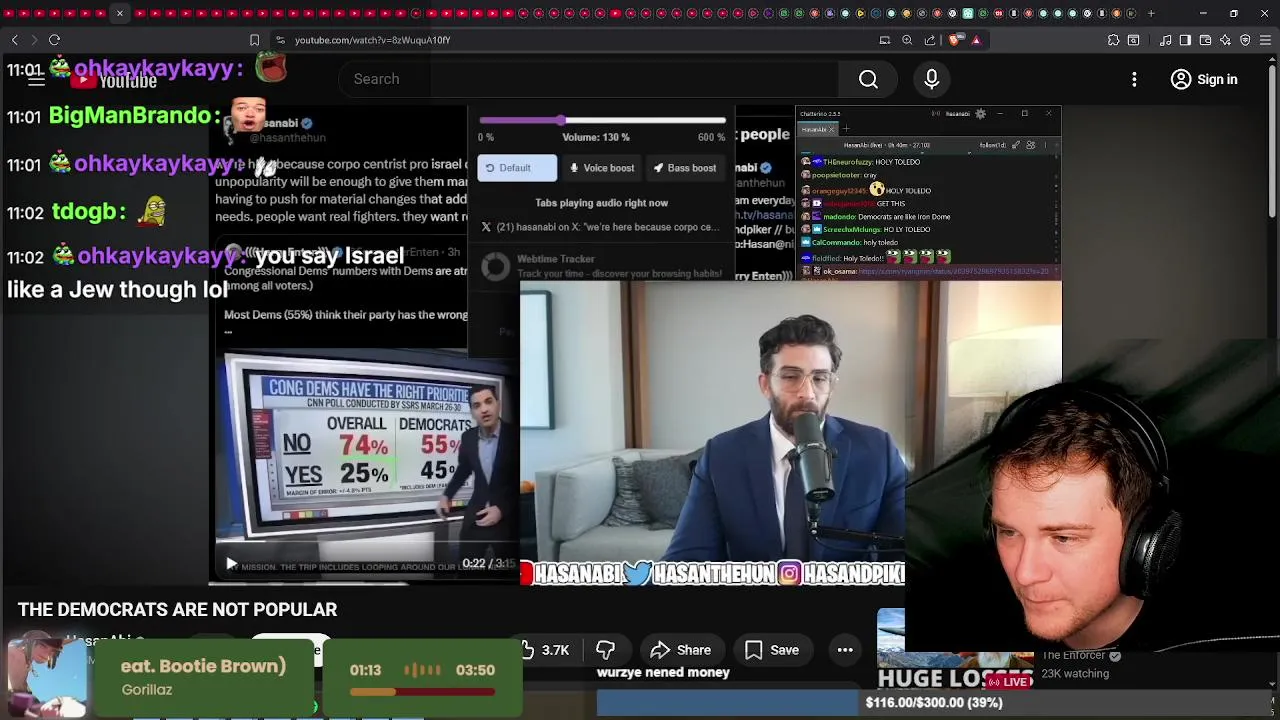Image resolution: width=1280 pixels, height=720 pixels.
Task: Close the HasanAbi Chatterino tab
Action: pos(831,129)
